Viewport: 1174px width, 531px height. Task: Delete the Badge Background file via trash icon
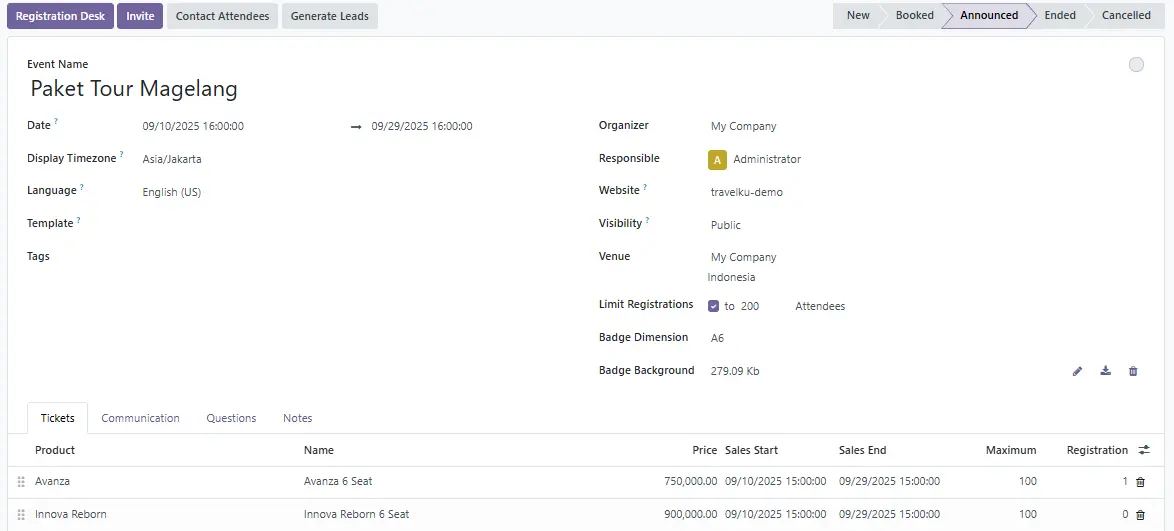click(x=1133, y=371)
